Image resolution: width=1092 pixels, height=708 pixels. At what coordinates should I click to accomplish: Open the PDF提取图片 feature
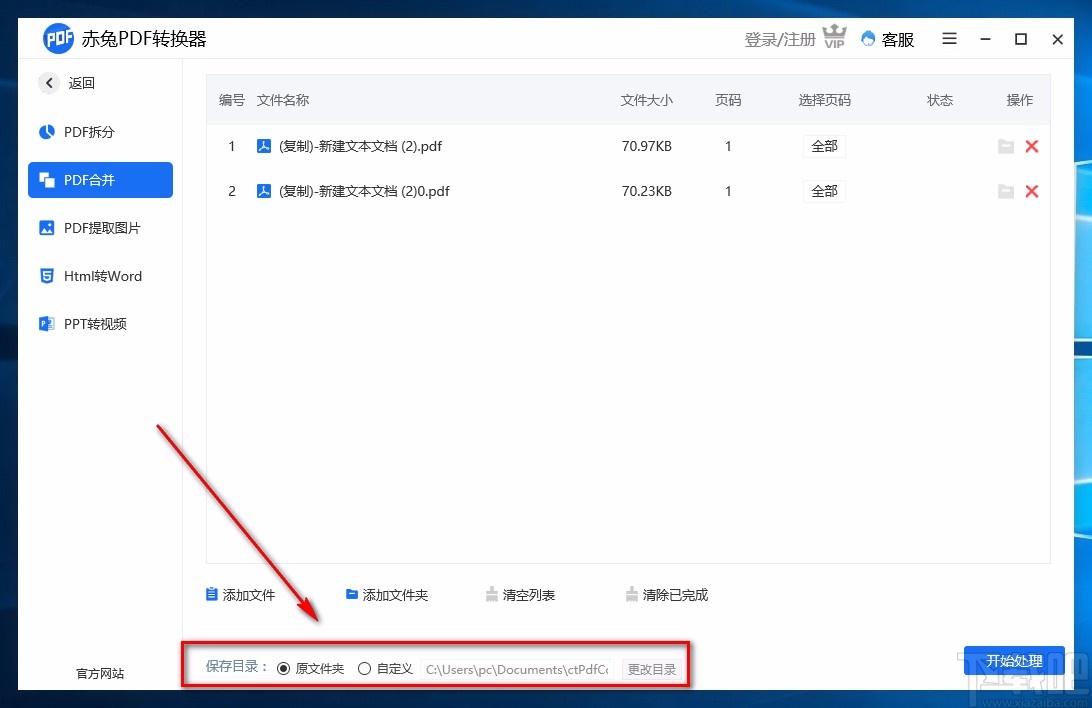tap(100, 228)
